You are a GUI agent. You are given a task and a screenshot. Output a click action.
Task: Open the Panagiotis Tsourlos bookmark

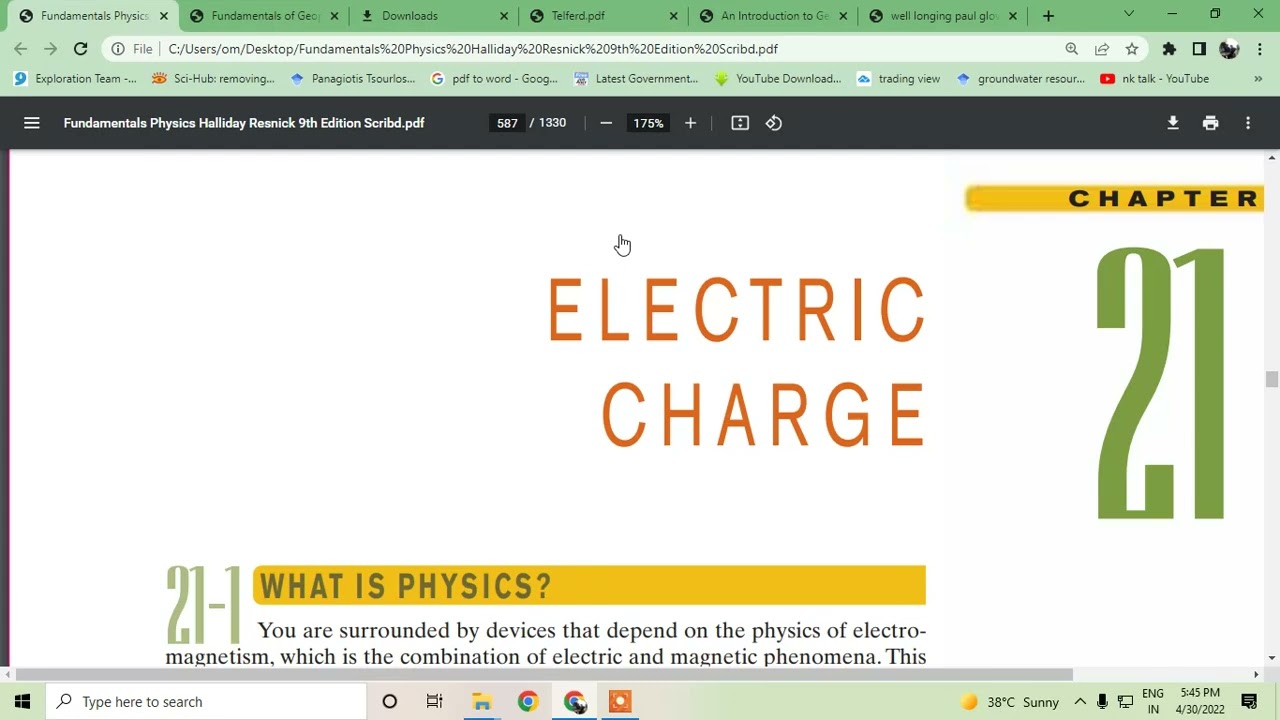pos(352,78)
